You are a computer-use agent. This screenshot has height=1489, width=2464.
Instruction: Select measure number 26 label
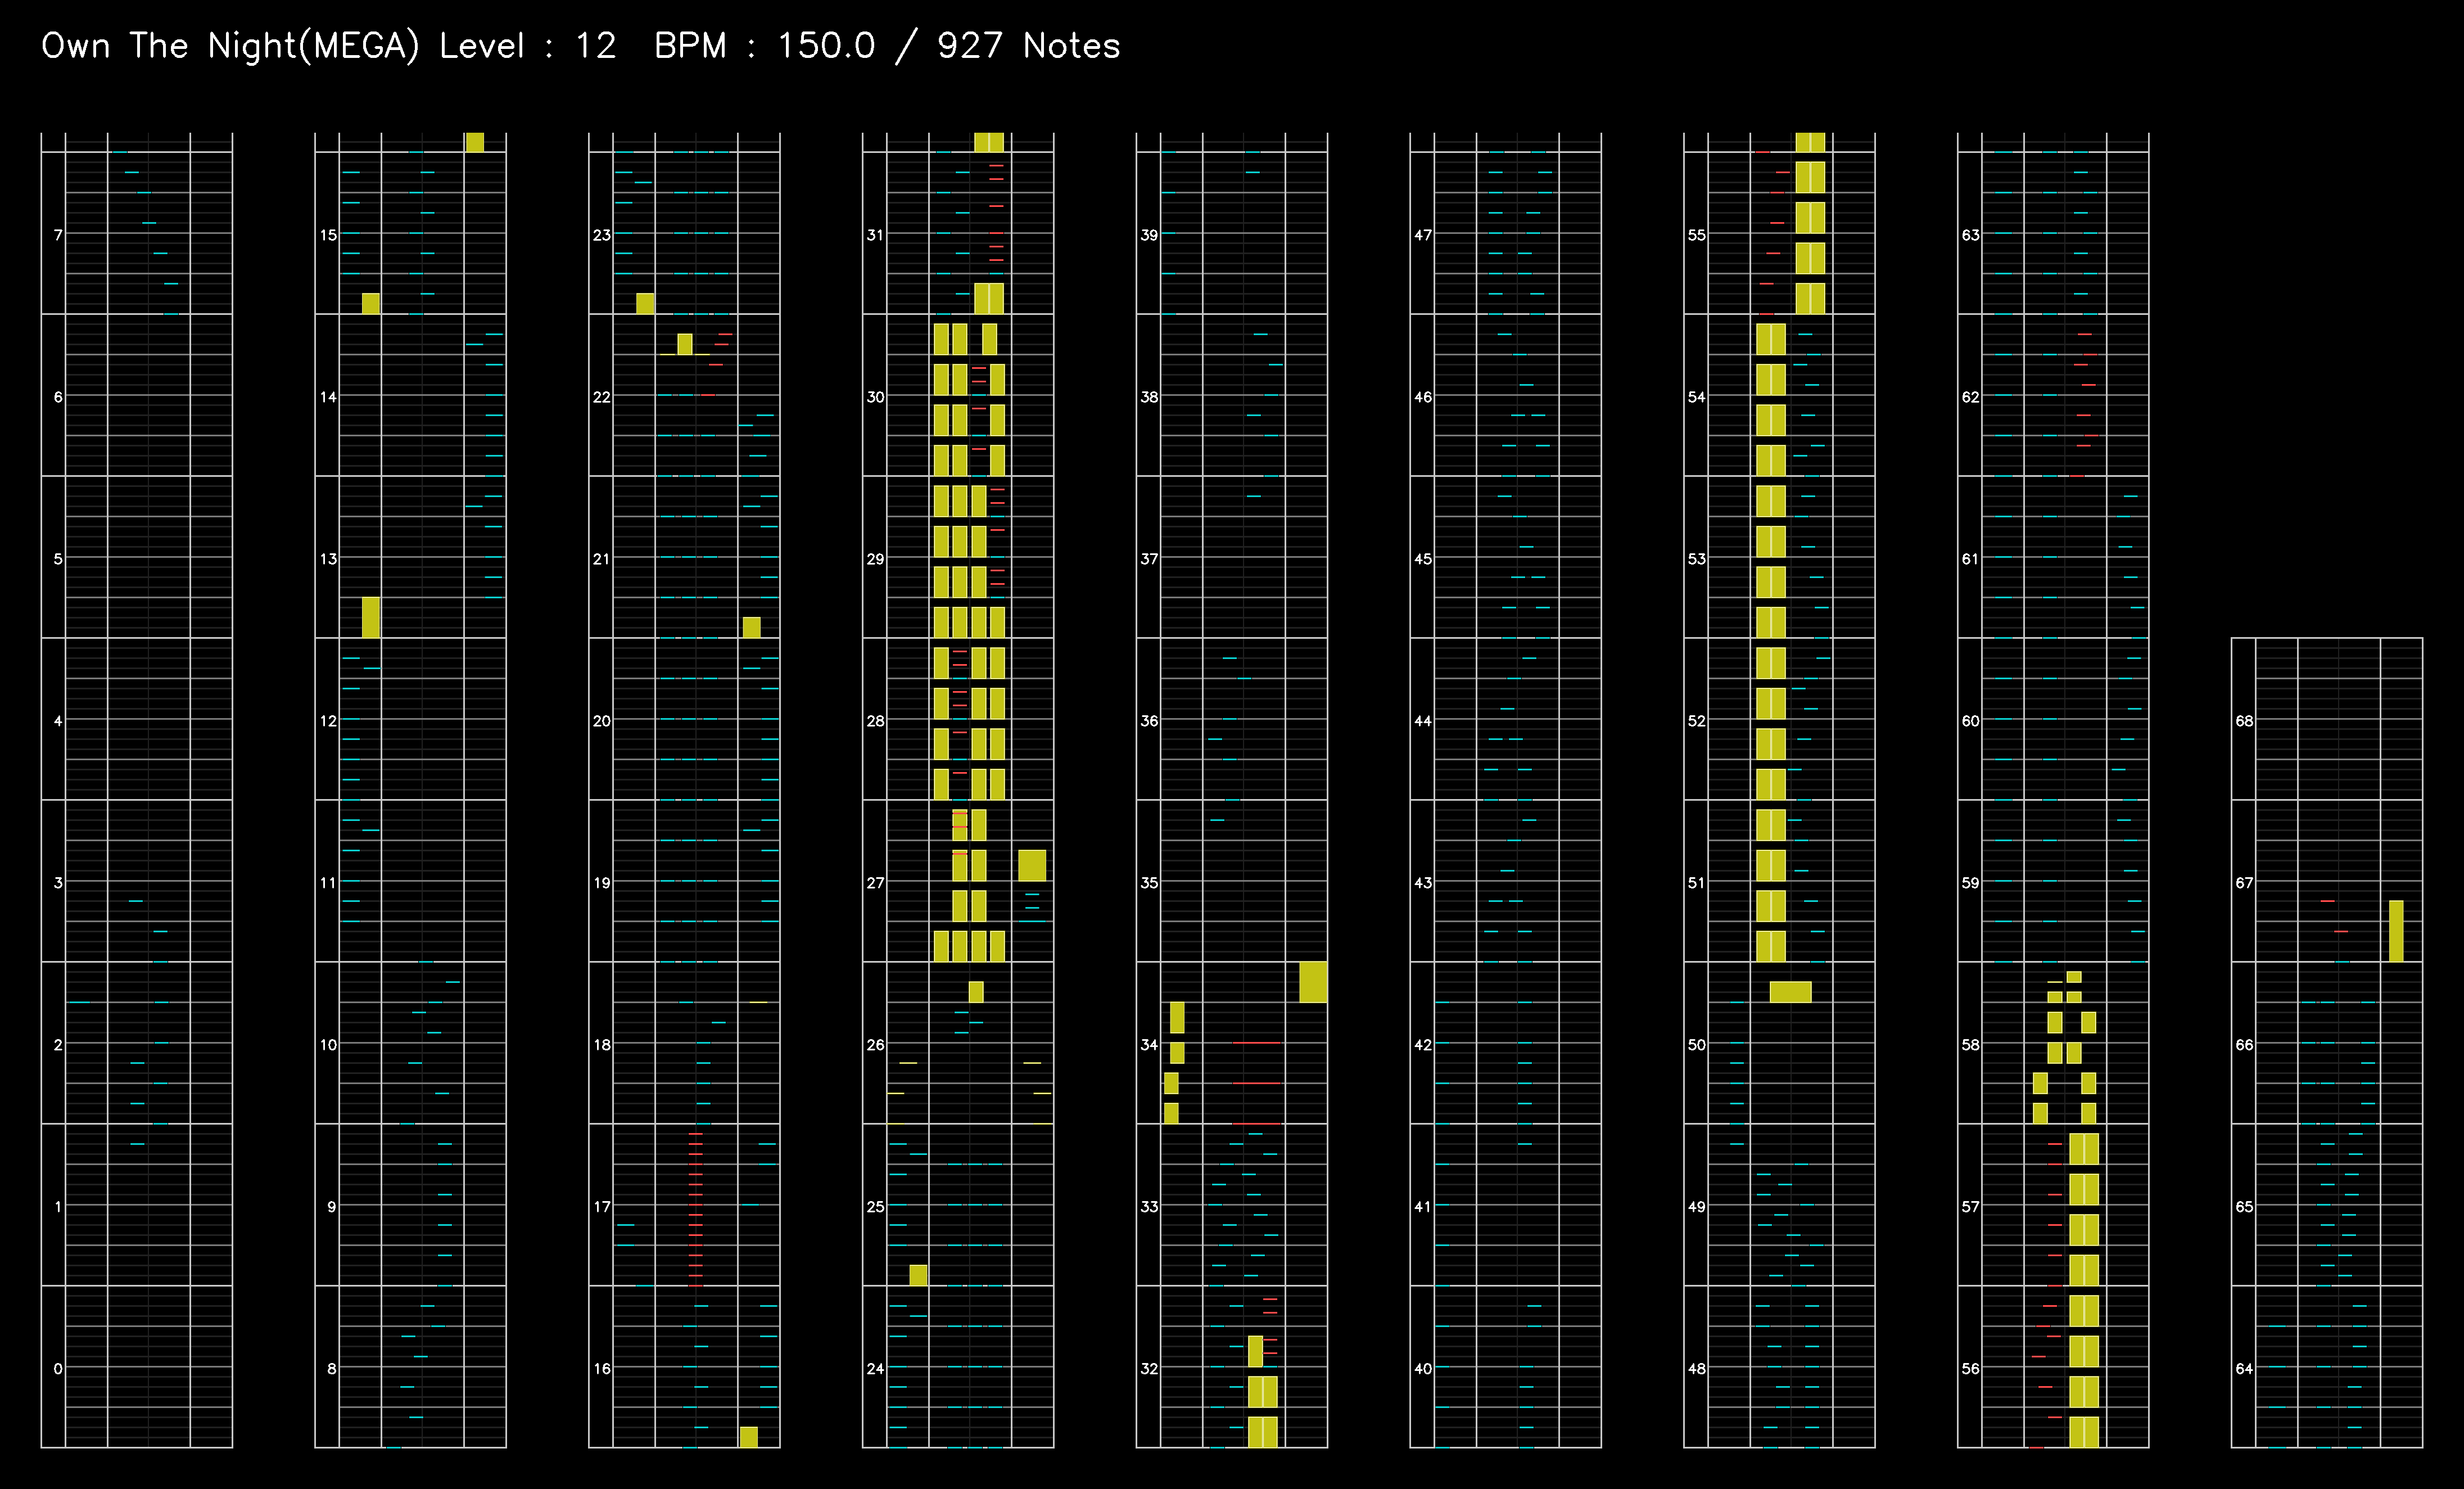(876, 1044)
